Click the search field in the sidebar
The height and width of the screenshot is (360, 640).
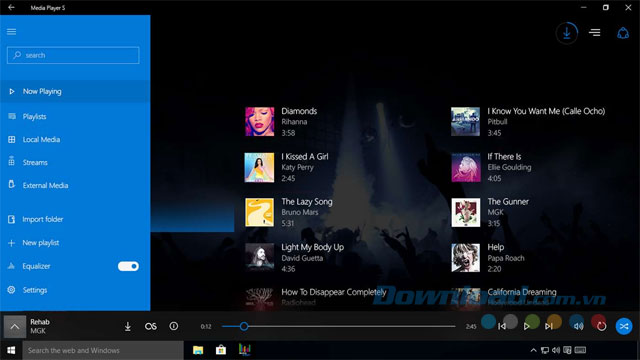coord(73,55)
